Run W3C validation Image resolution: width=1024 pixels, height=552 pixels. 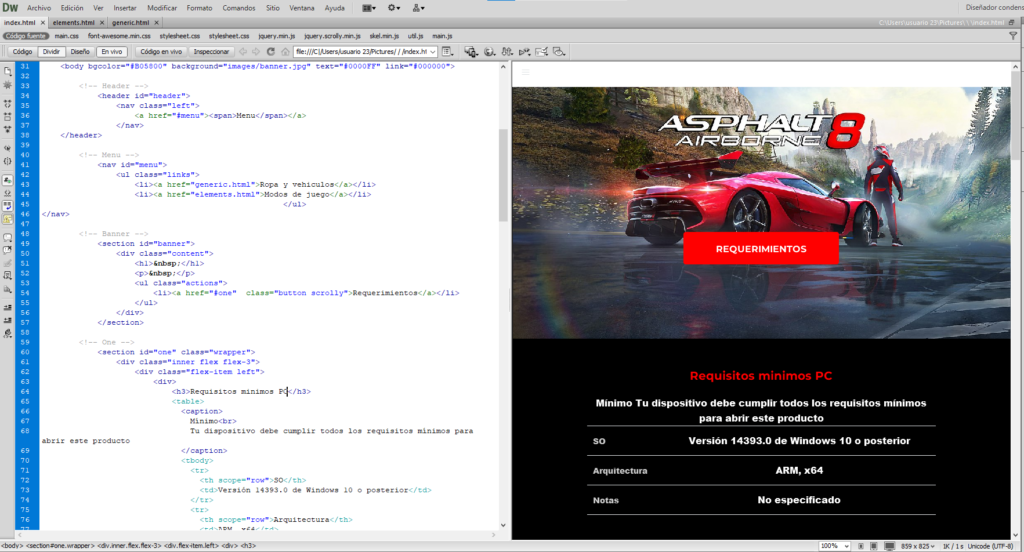point(524,52)
